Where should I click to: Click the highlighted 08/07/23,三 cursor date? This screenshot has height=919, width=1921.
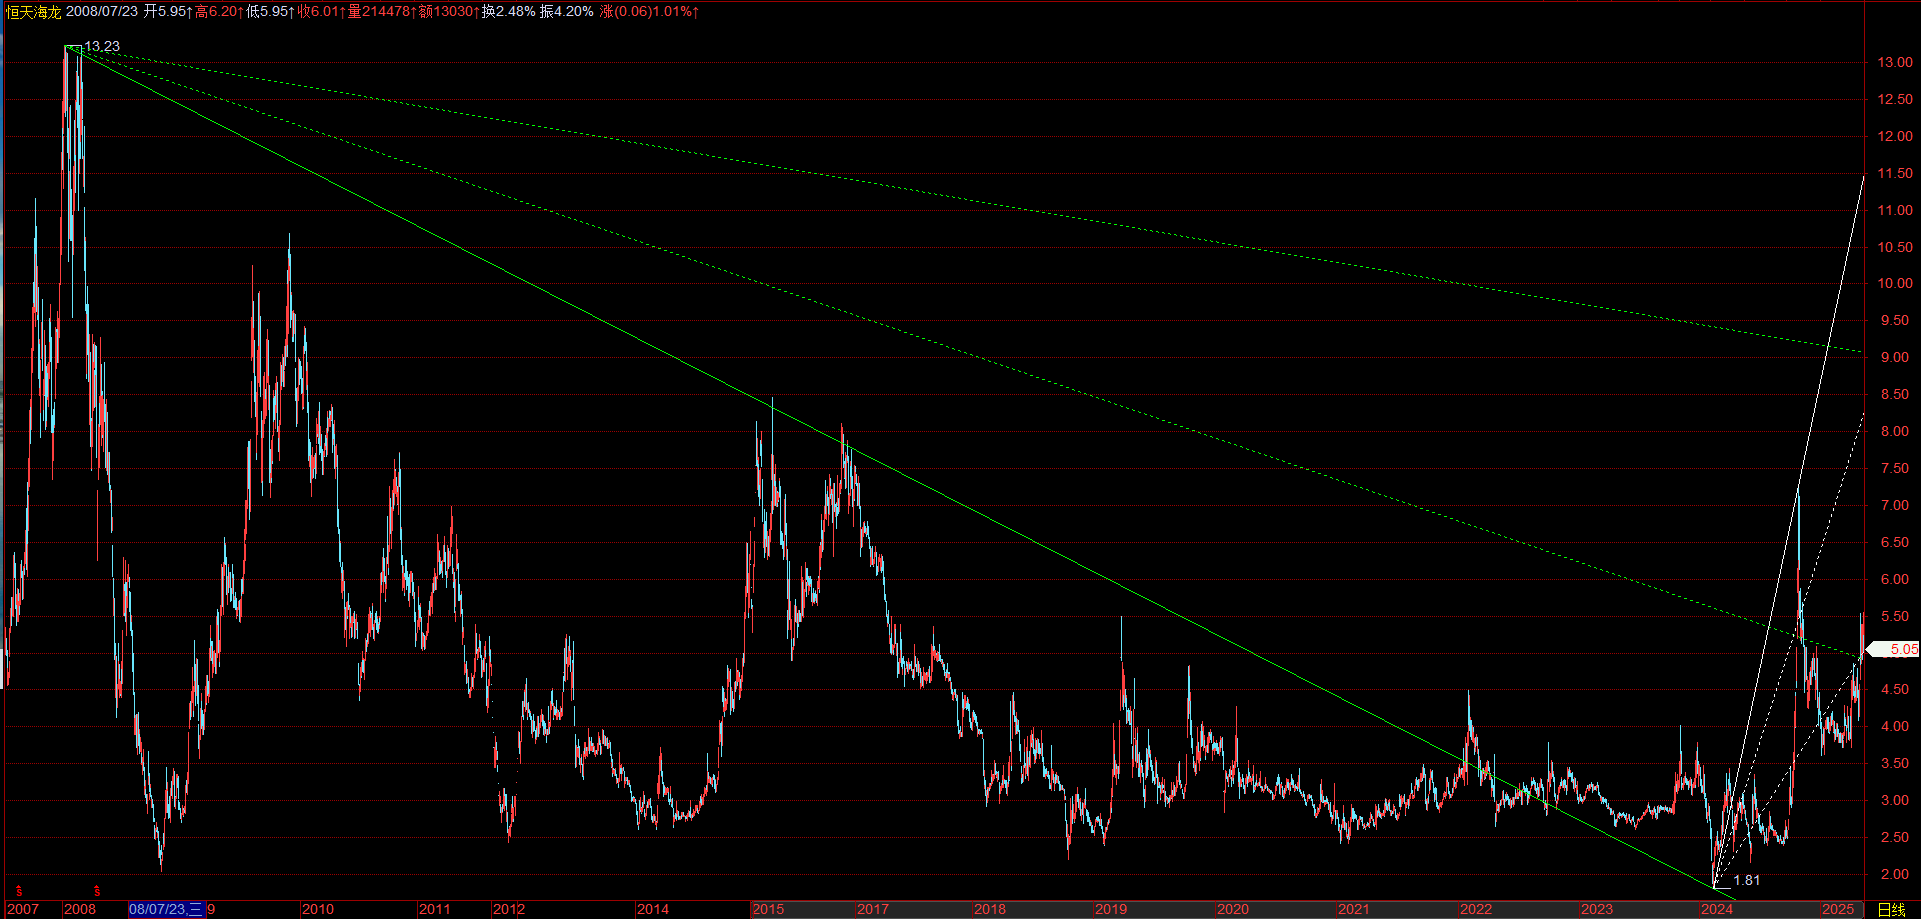pos(166,909)
